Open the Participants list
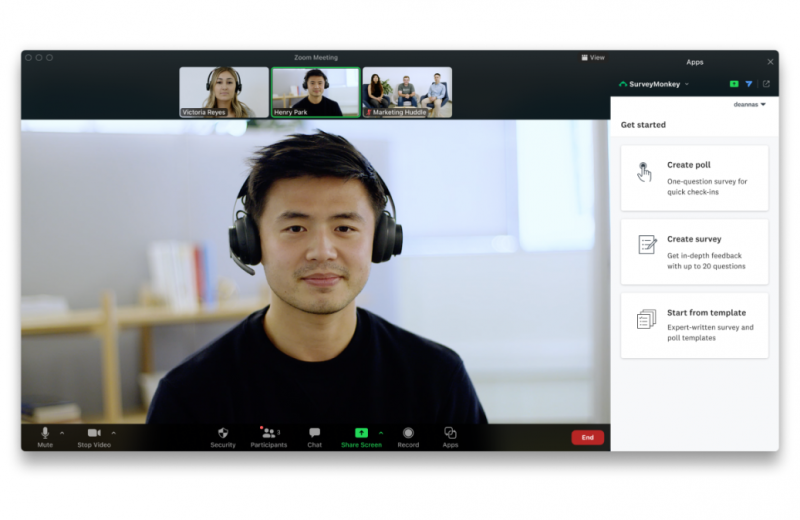800x520 pixels. 268,433
